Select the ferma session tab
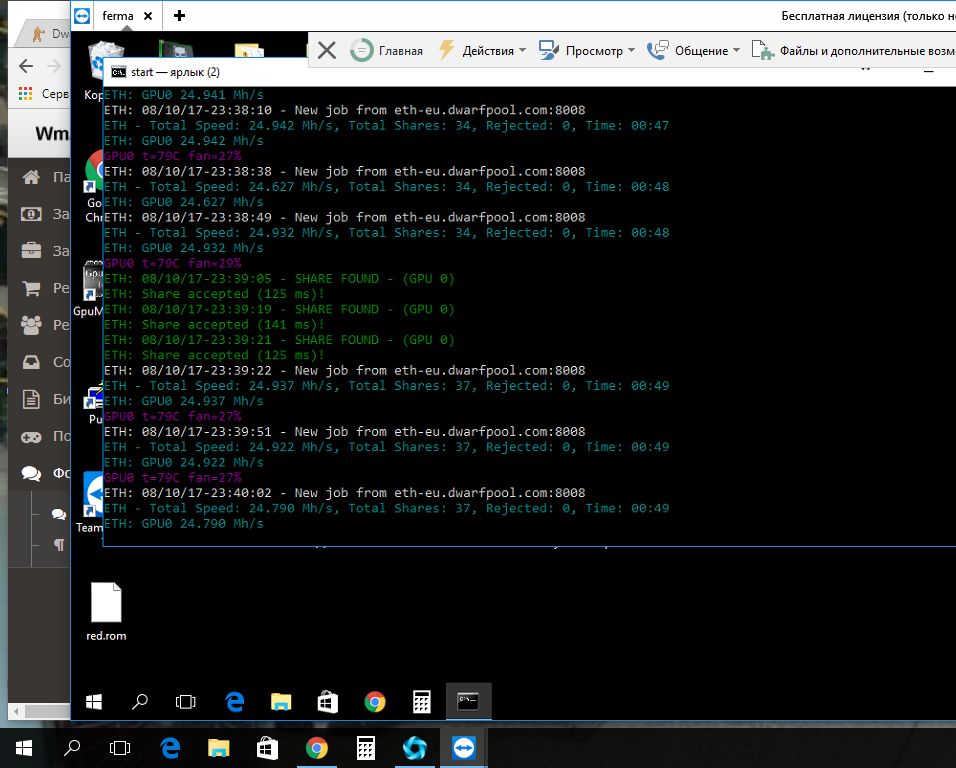Viewport: 956px width, 768px height. pyautogui.click(x=116, y=16)
